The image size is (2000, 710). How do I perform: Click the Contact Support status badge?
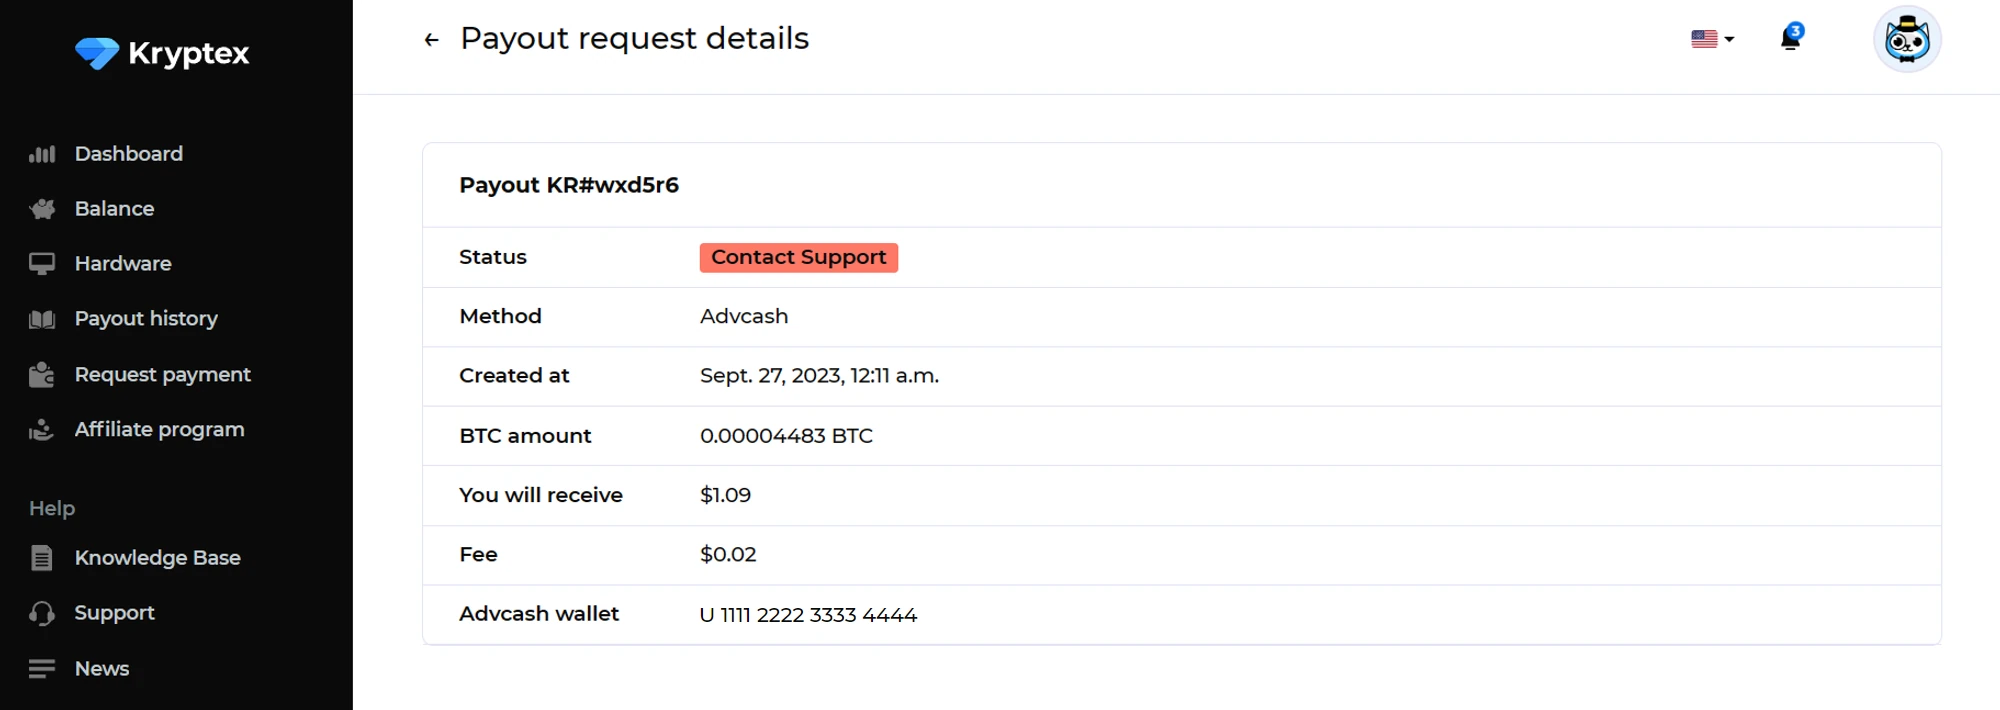798,257
